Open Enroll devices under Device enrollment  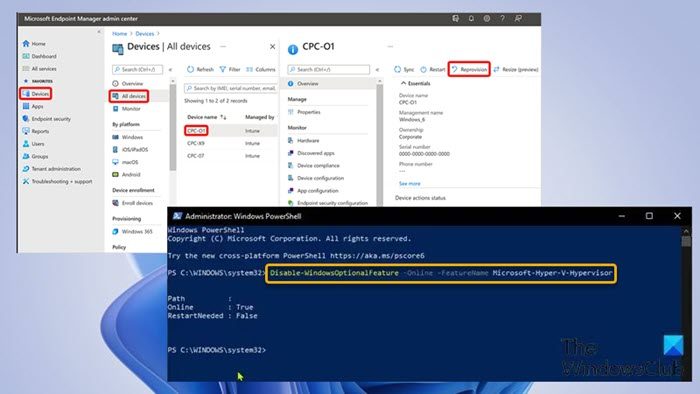coord(133,203)
